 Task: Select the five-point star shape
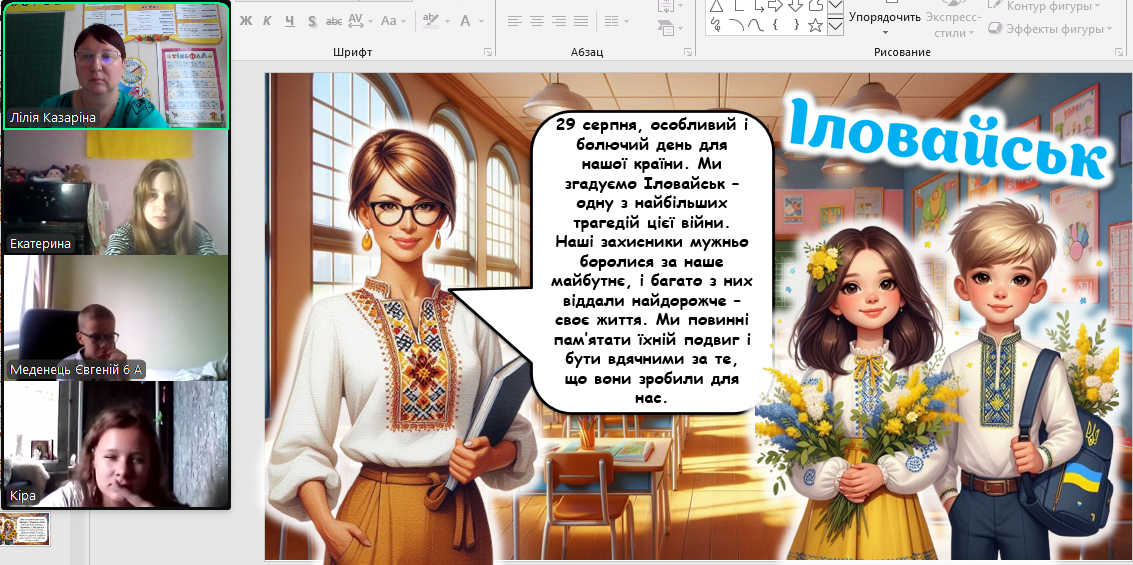point(815,25)
